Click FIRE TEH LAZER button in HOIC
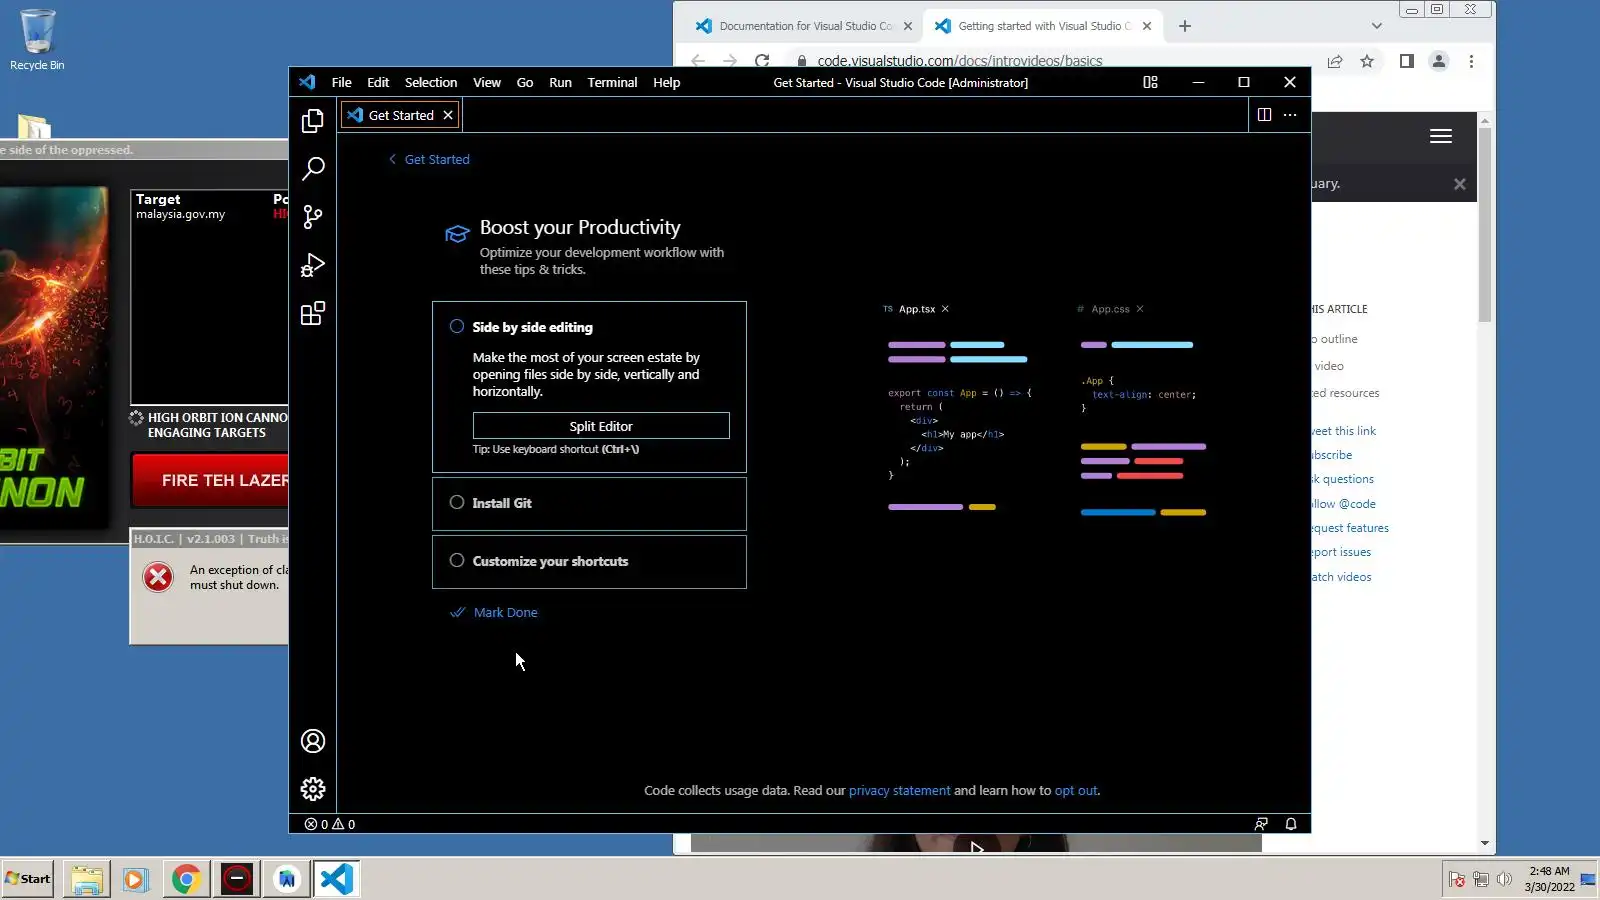The image size is (1600, 900). pyautogui.click(x=210, y=481)
